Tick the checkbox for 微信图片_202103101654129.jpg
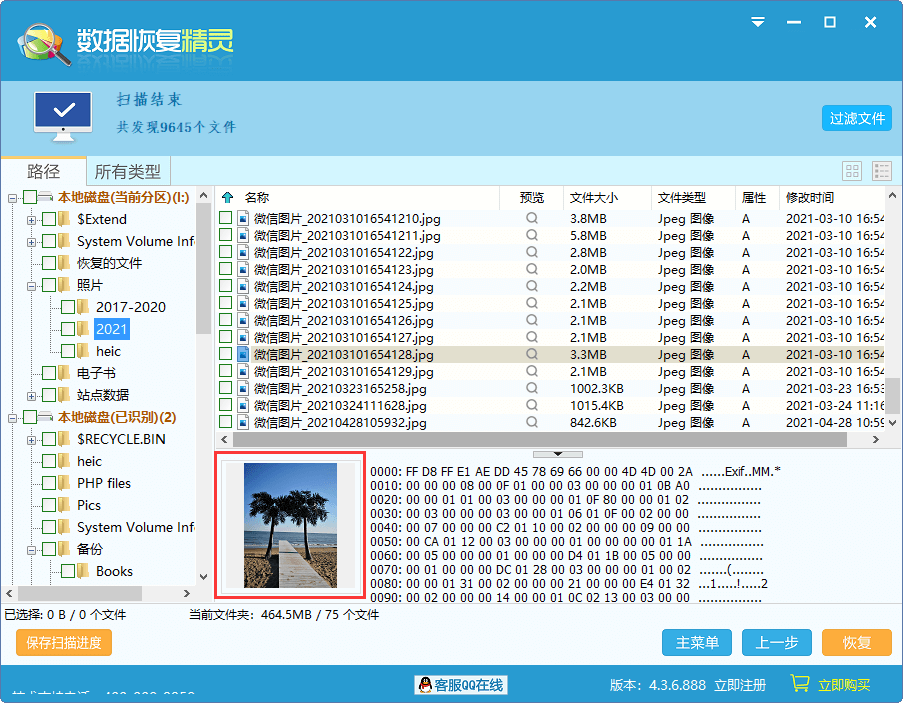The width and height of the screenshot is (903, 703). [225, 371]
